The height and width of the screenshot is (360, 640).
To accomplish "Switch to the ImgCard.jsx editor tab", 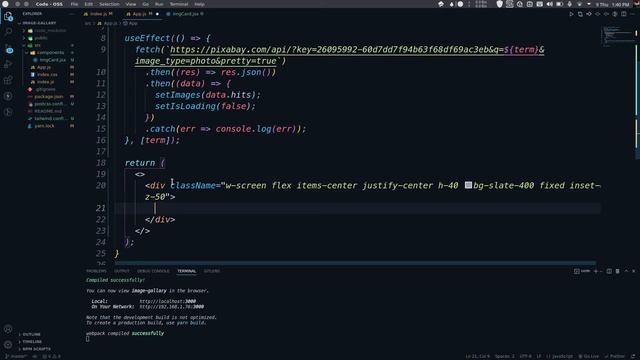I will (185, 14).
